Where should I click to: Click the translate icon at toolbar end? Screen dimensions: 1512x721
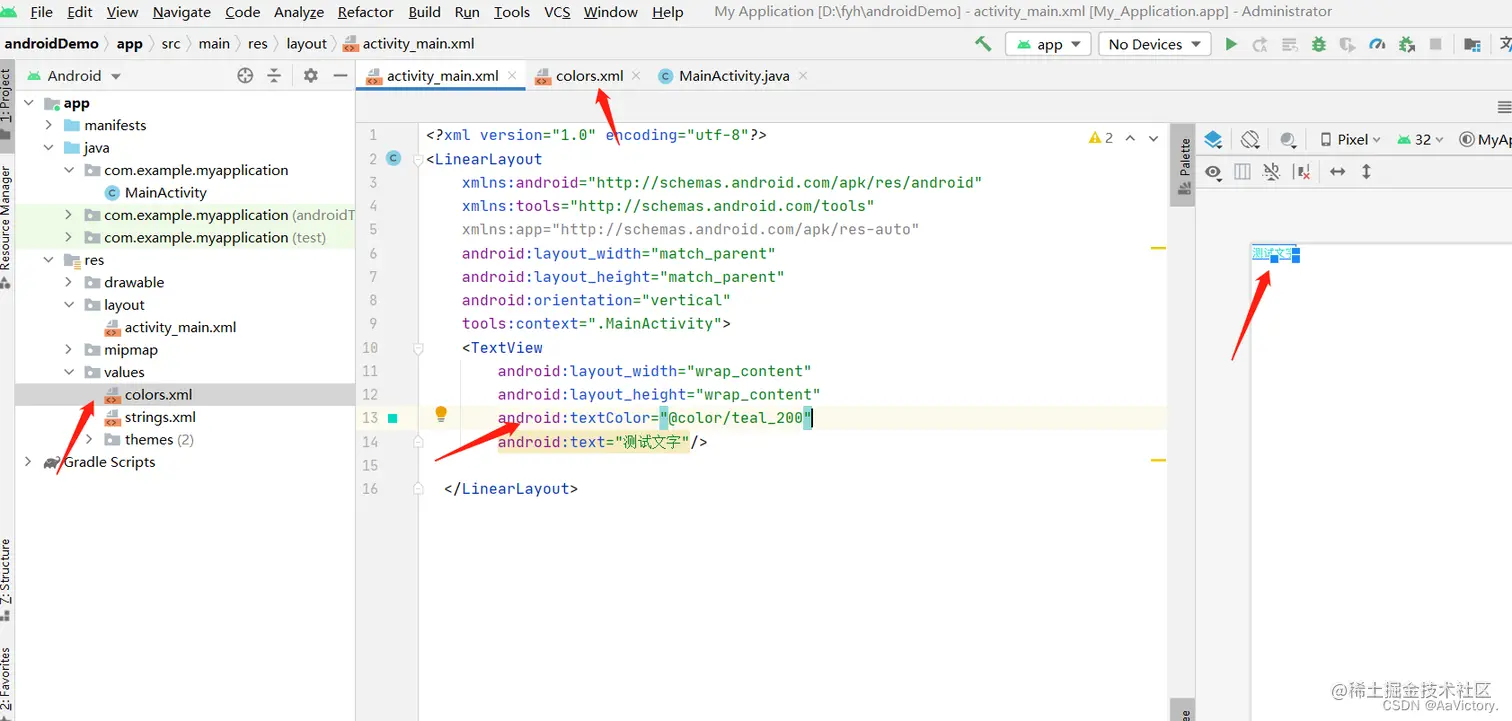[x=1505, y=44]
